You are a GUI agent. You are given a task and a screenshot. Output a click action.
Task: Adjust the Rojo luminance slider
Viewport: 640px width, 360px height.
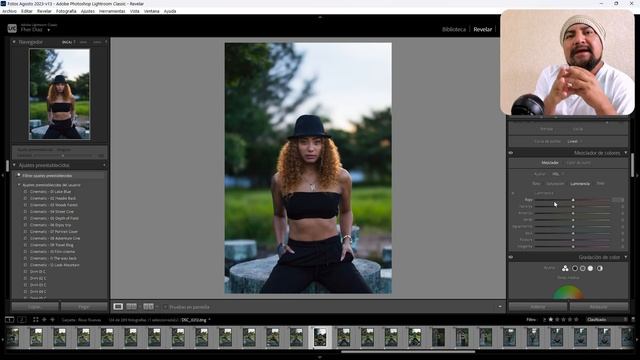573,200
